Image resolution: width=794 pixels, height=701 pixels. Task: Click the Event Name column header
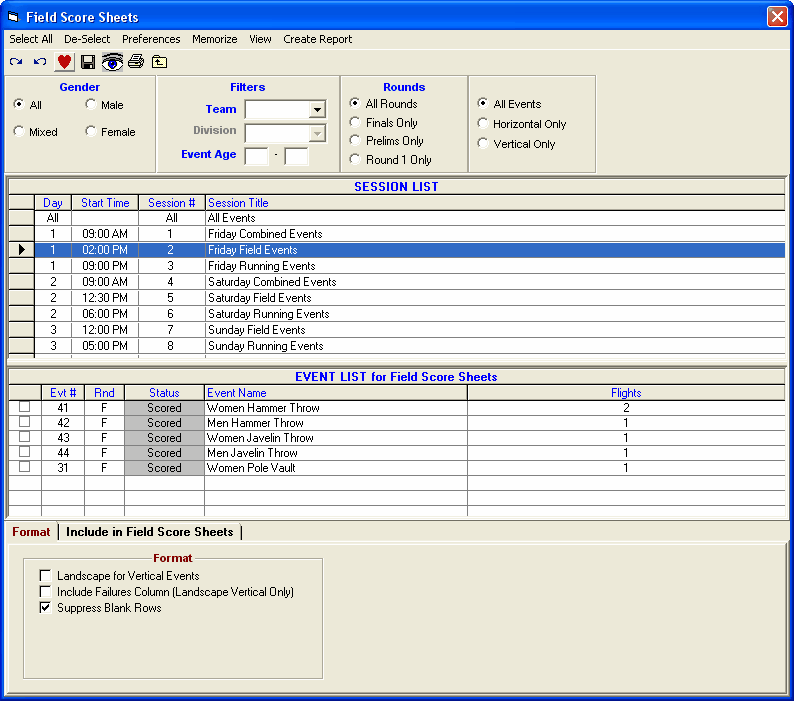pyautogui.click(x=336, y=393)
